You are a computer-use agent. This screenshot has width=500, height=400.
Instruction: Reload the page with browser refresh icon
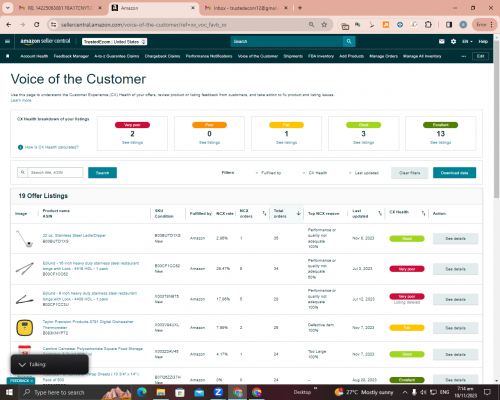[x=37, y=25]
